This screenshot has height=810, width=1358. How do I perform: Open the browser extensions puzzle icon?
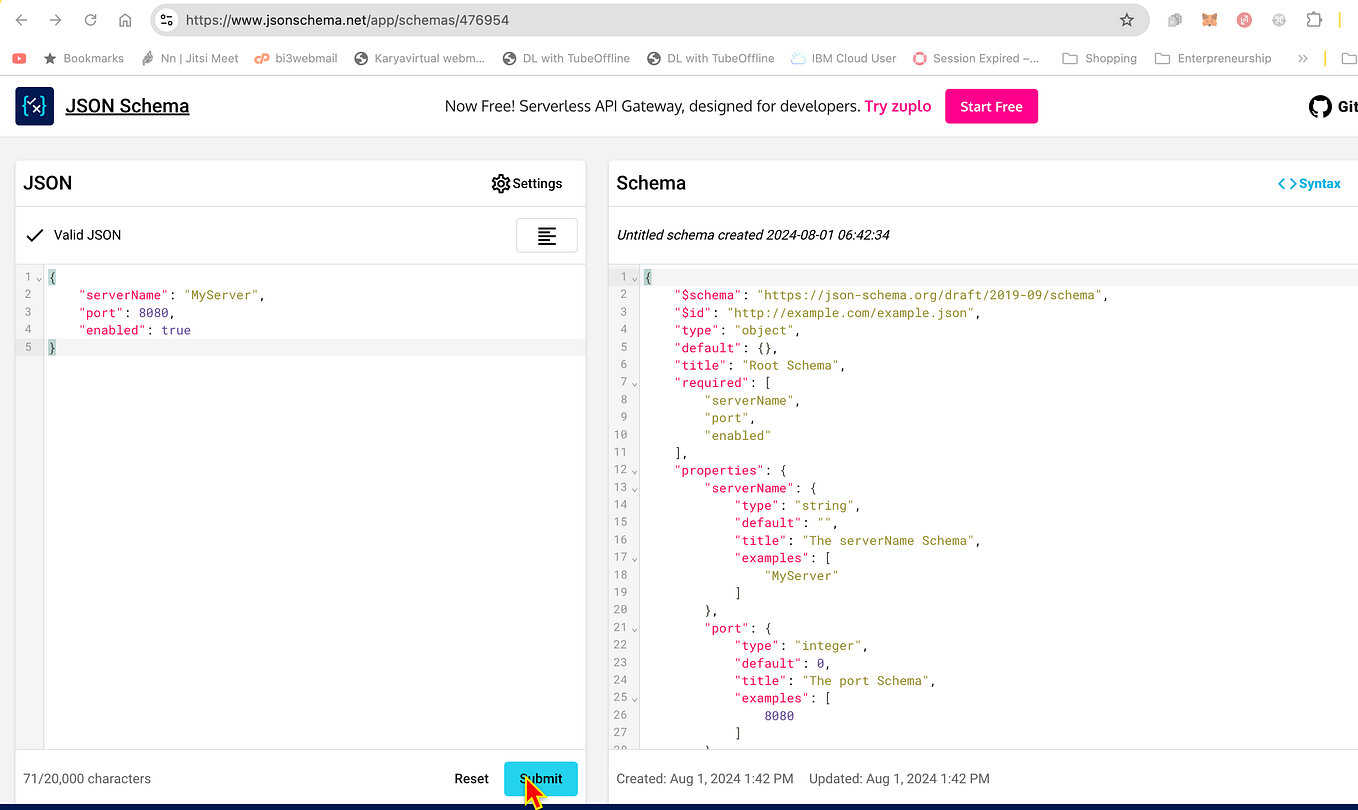(x=1314, y=19)
